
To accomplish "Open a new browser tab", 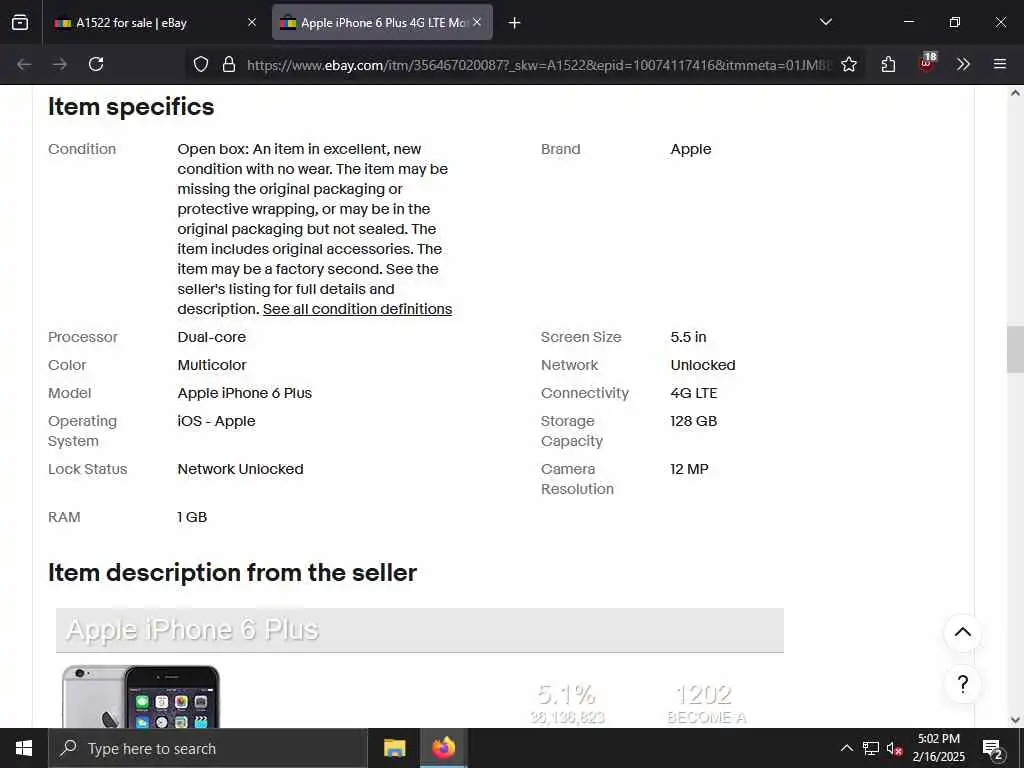I will (x=515, y=23).
